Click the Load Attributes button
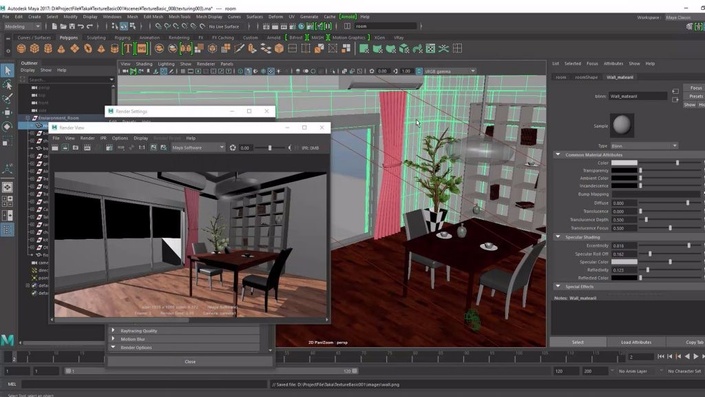The image size is (705, 397). [636, 342]
